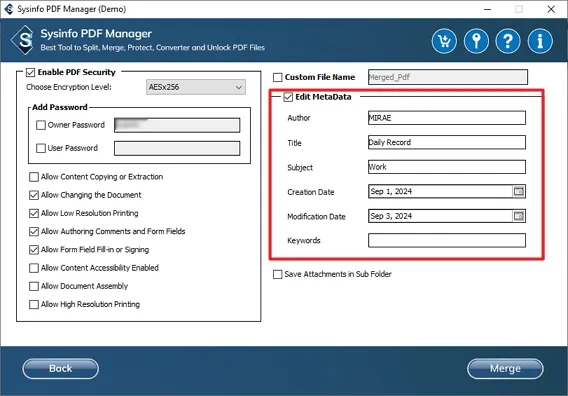Minimize the Sysinfo PDF Manager window
The image size is (568, 396).
[488, 9]
